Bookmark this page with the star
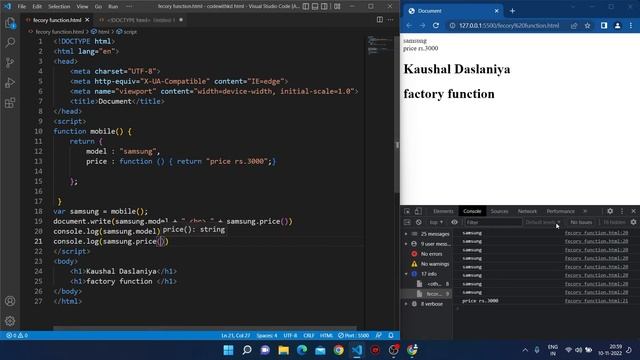This screenshot has width=640, height=360. point(587,25)
